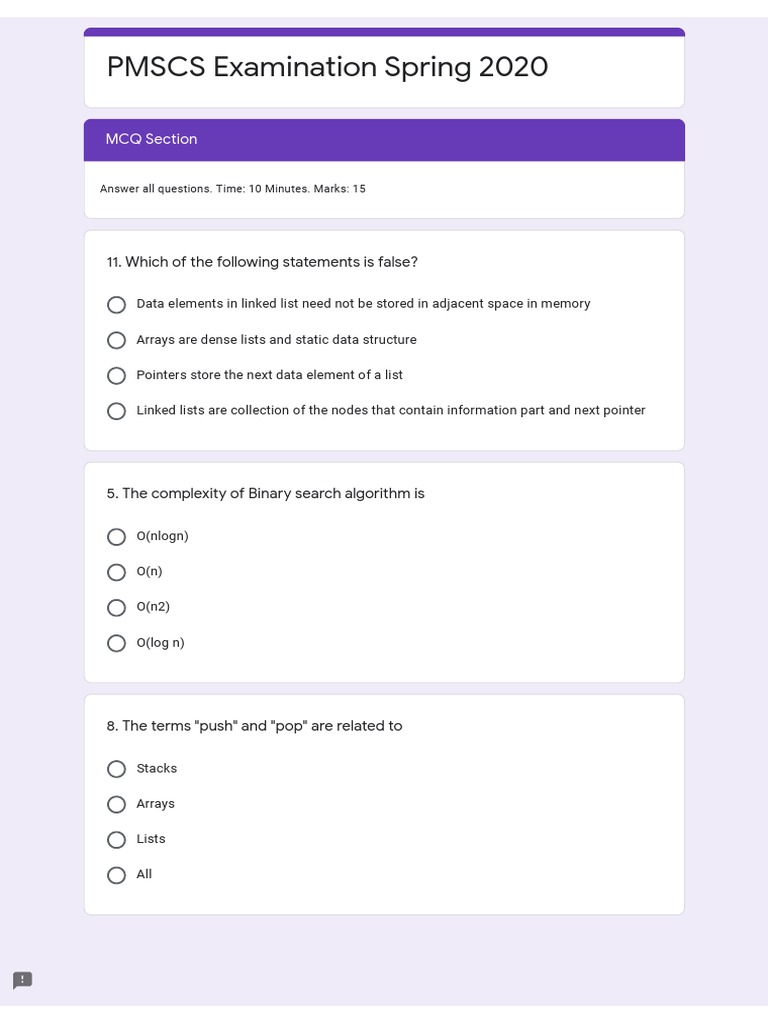Image resolution: width=768 pixels, height=1024 pixels.
Task: Select the 'Data elements in linked list' option
Action: click(117, 305)
